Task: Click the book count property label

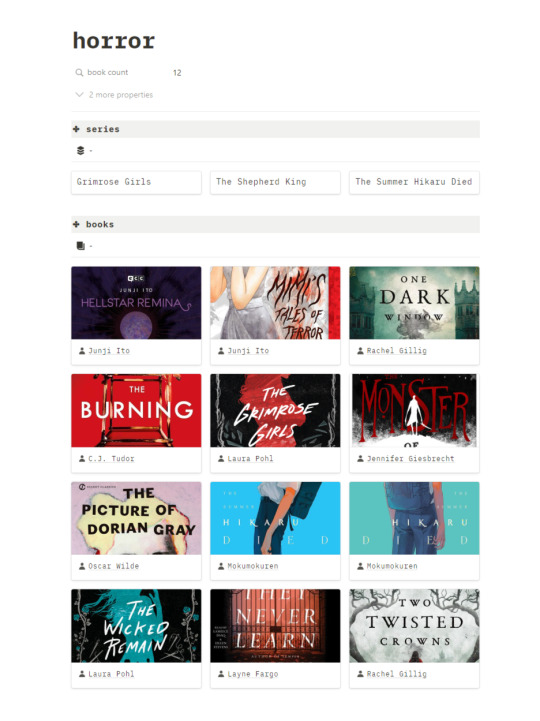Action: point(108,73)
